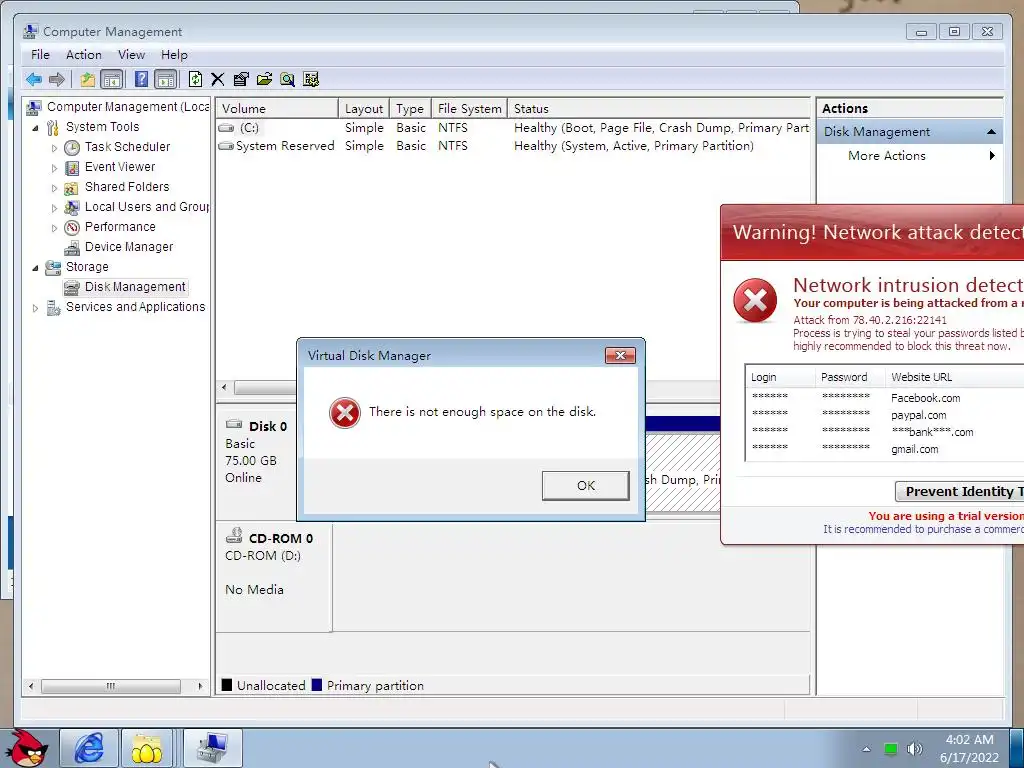The height and width of the screenshot is (768, 1024).
Task: Click the volume speaker tray icon
Action: tap(914, 748)
